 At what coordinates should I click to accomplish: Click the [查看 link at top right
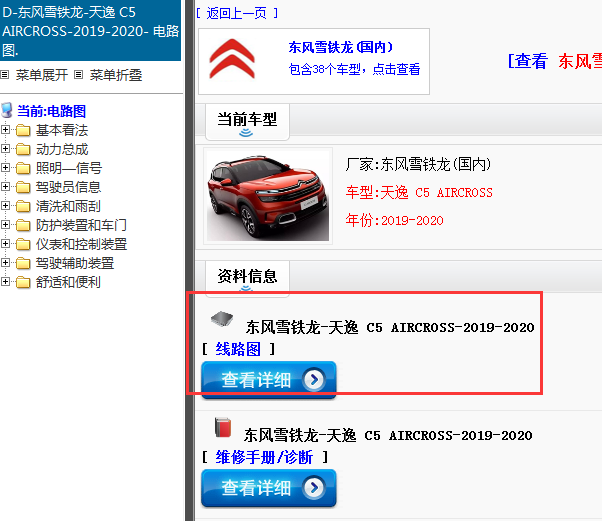[x=528, y=61]
